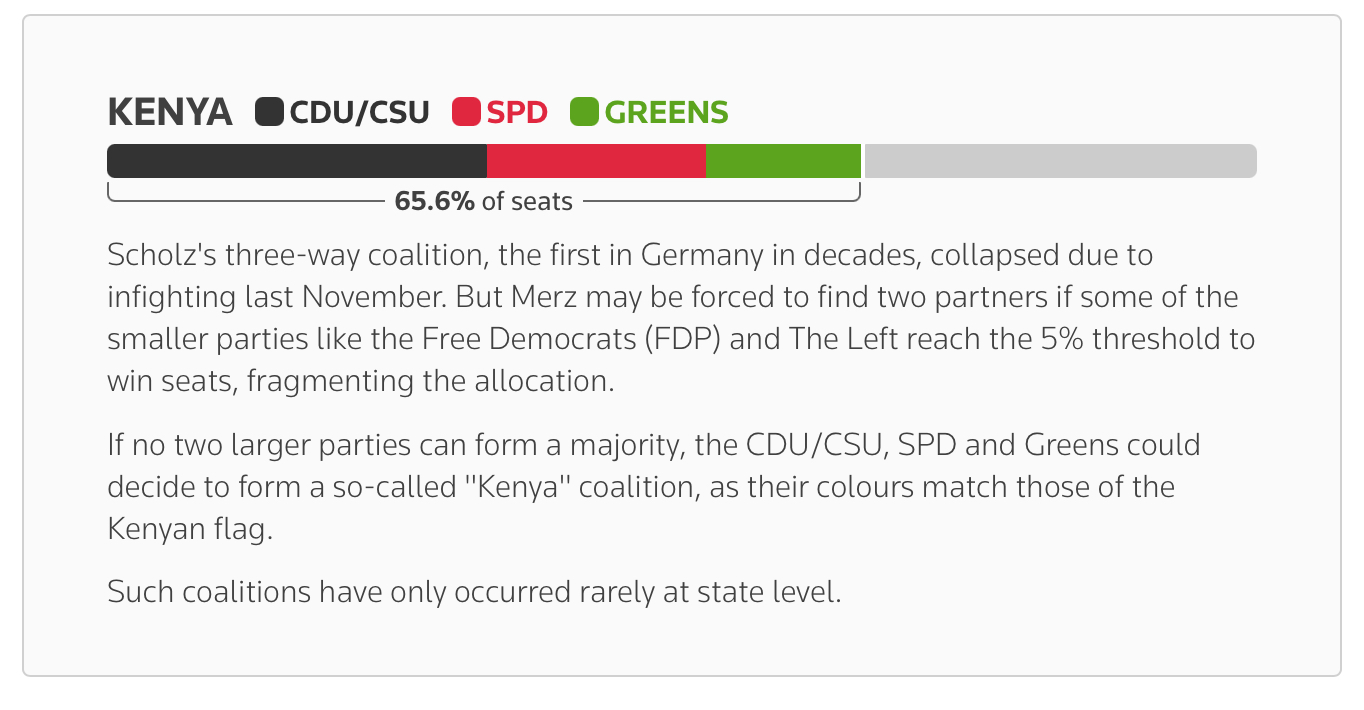Image resolution: width=1364 pixels, height=710 pixels.
Task: Select the CDU/CSU legend label
Action: 359,112
